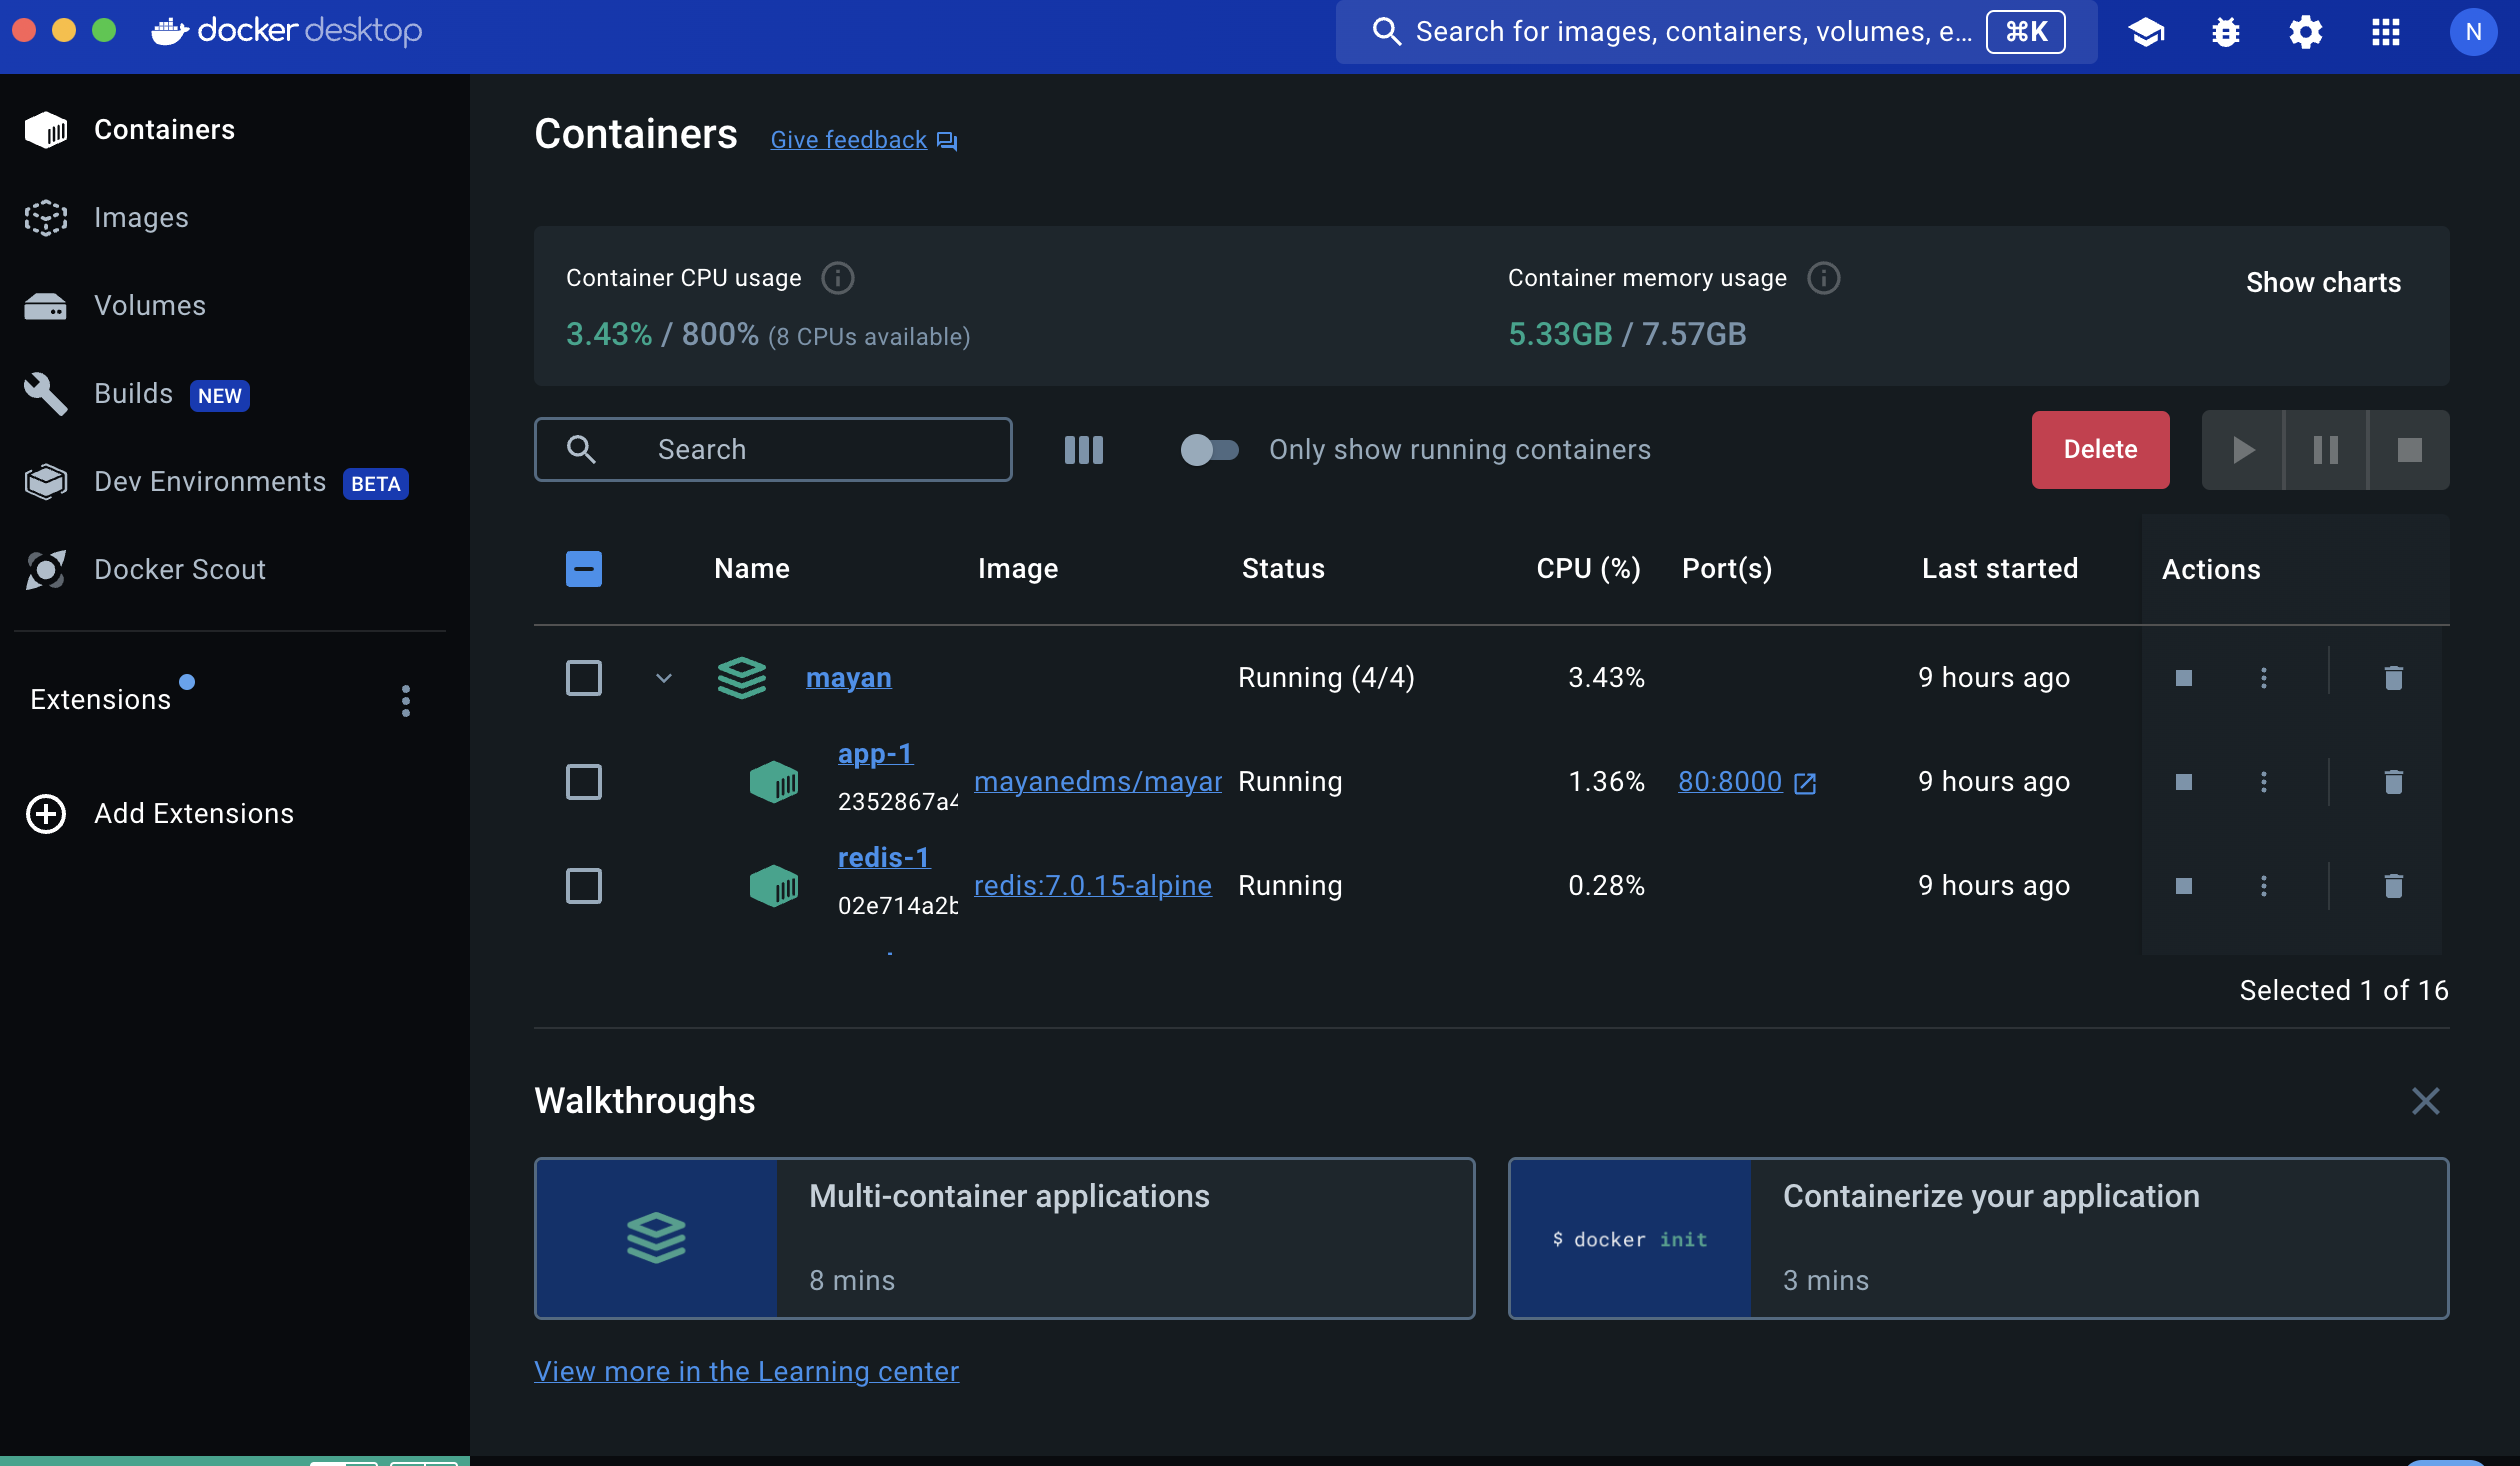Check the app-1 row checkbox
Image resolution: width=2520 pixels, height=1466 pixels.
[584, 782]
